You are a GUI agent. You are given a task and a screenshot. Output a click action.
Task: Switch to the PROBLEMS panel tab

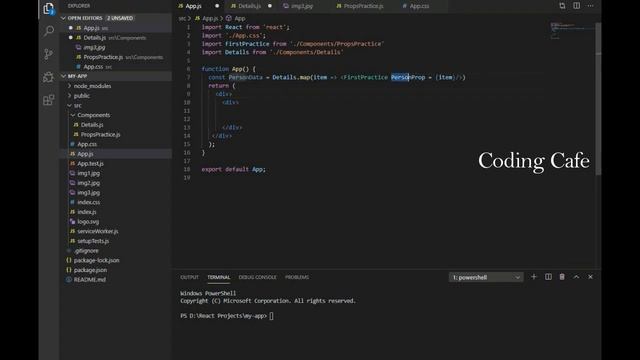pos(297,277)
